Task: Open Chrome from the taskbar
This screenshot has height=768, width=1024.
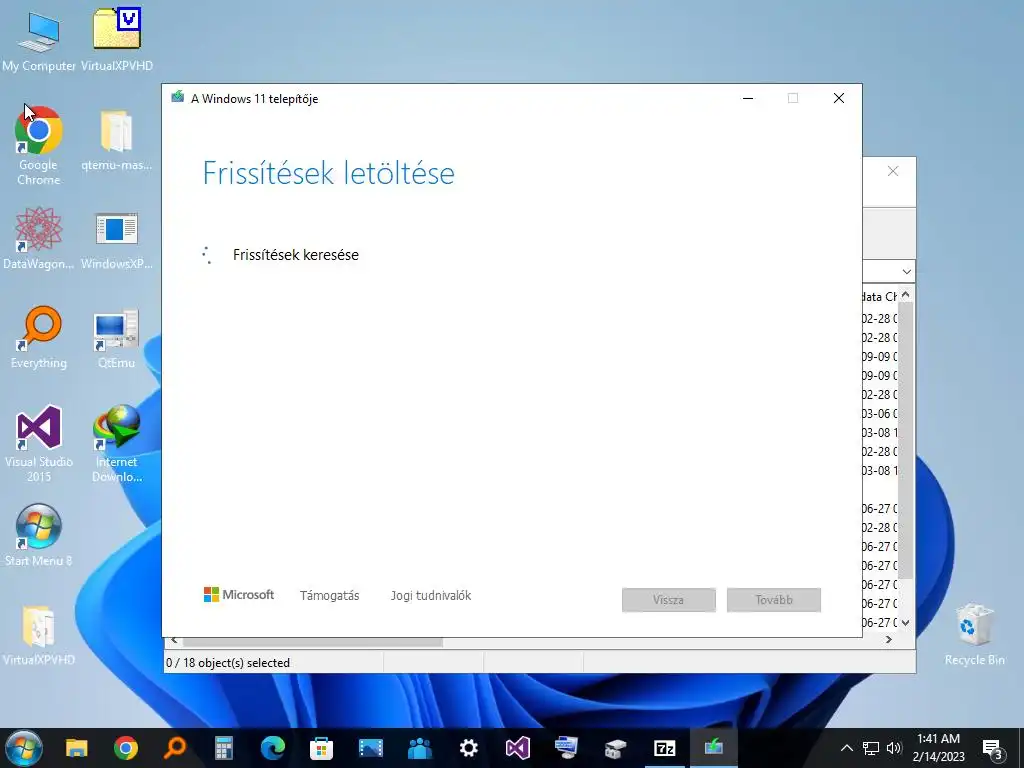Action: point(125,748)
